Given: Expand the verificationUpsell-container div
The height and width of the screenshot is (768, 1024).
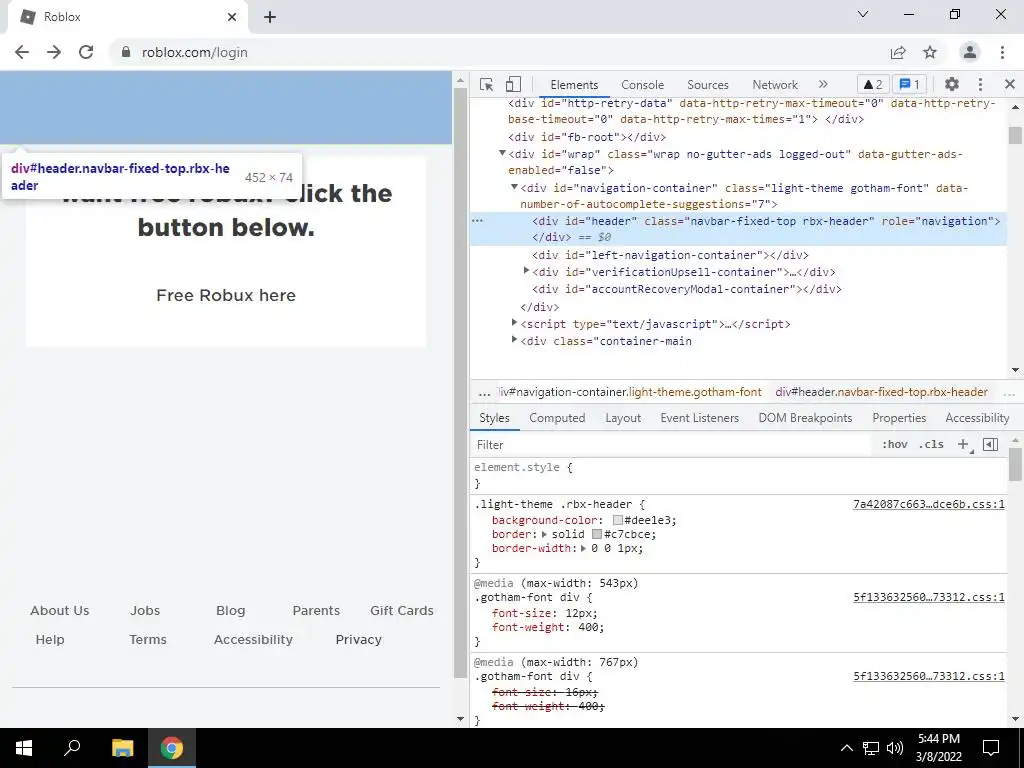Looking at the screenshot, I should [526, 271].
